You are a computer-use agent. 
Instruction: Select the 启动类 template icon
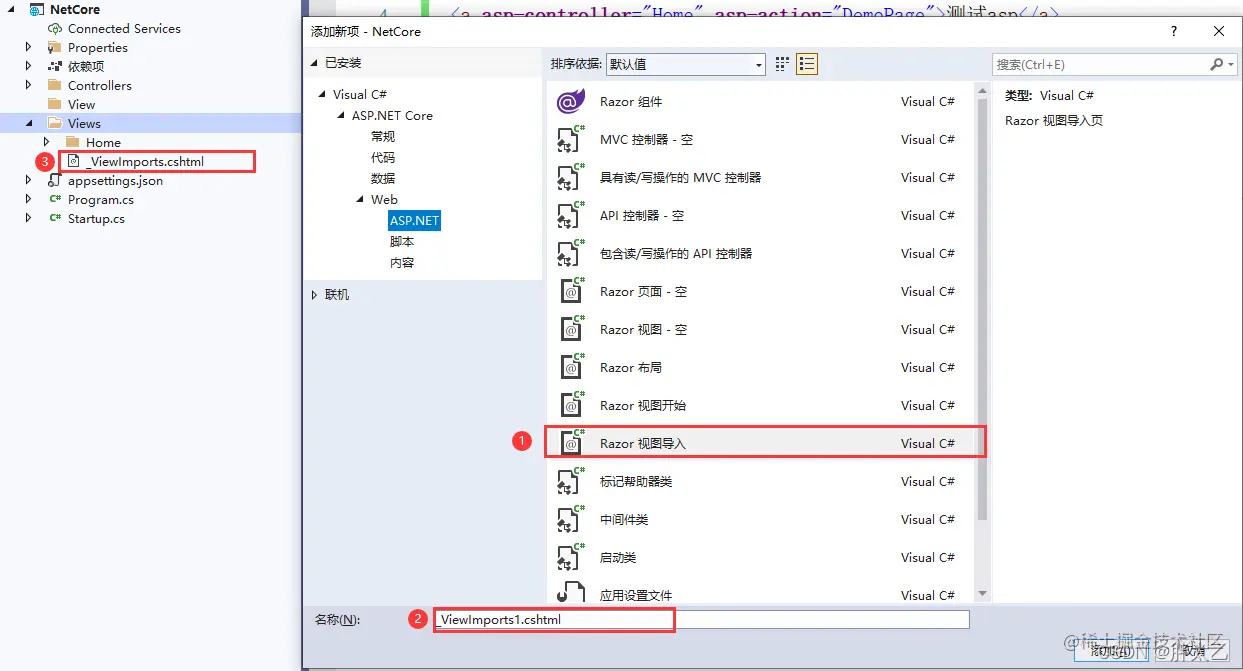[x=571, y=557]
